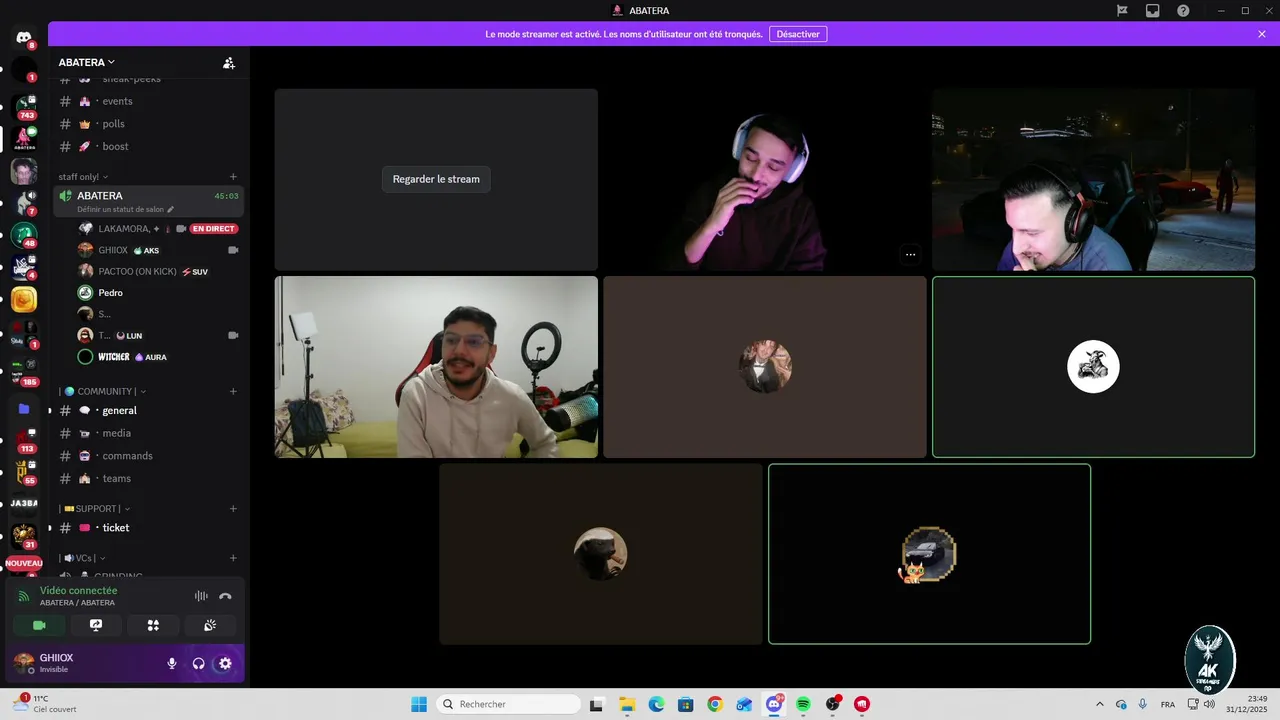Show hidden tray icons chevron
This screenshot has width=1280, height=720.
click(1100, 704)
